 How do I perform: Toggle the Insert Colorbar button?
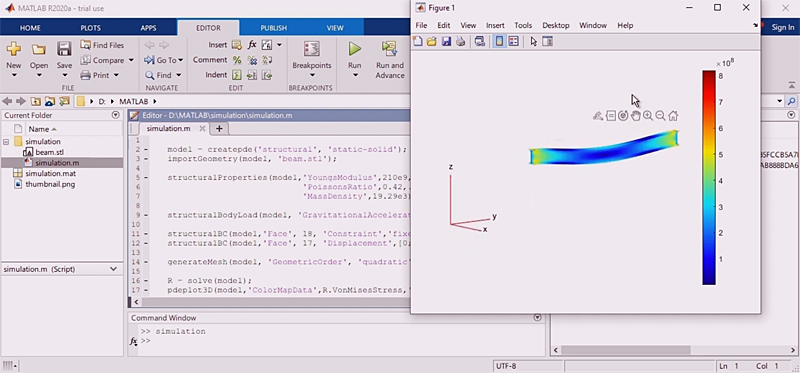pos(499,42)
